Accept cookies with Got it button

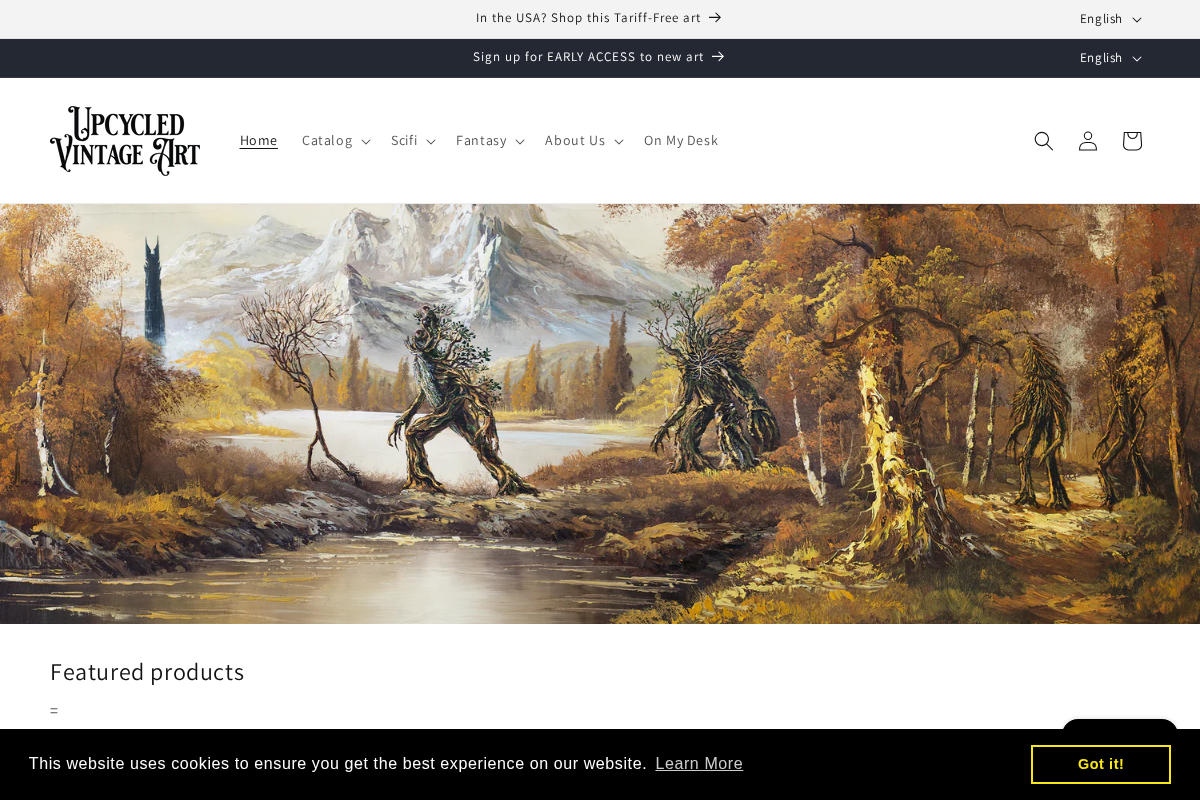(x=1100, y=764)
